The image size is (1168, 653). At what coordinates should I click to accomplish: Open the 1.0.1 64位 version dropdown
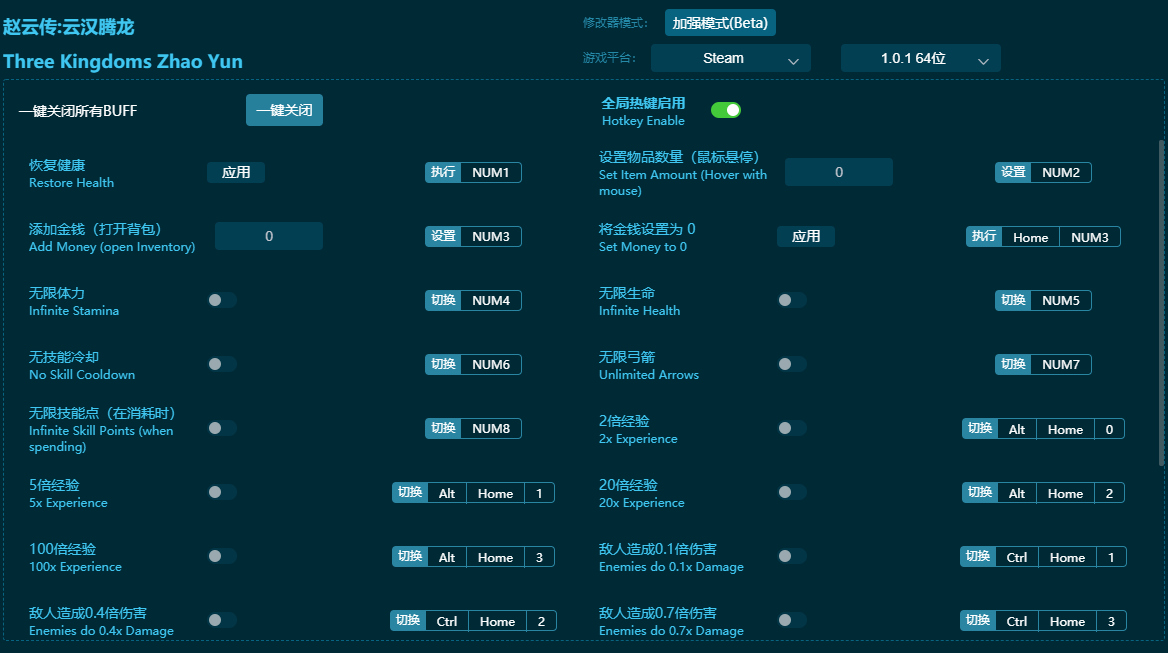pos(920,58)
